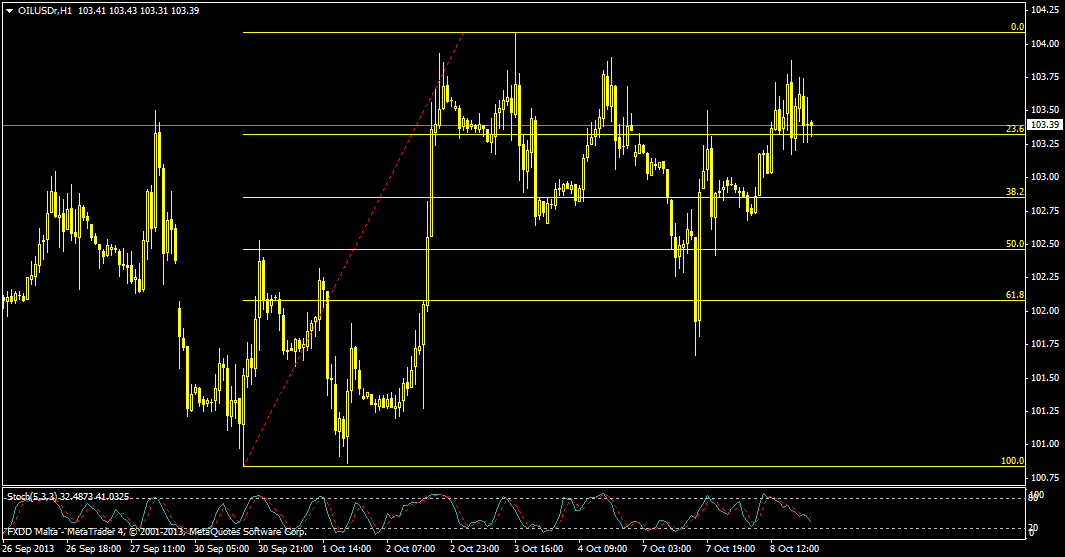Click the 102.75 price scale label
This screenshot has width=1065, height=557.
coord(1045,211)
